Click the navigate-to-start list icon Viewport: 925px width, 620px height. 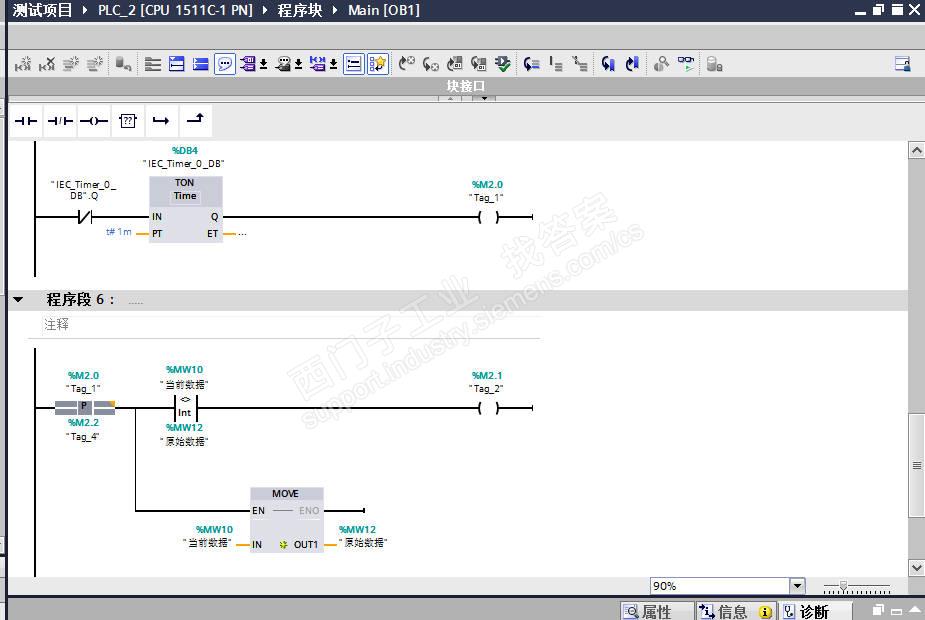tap(556, 64)
